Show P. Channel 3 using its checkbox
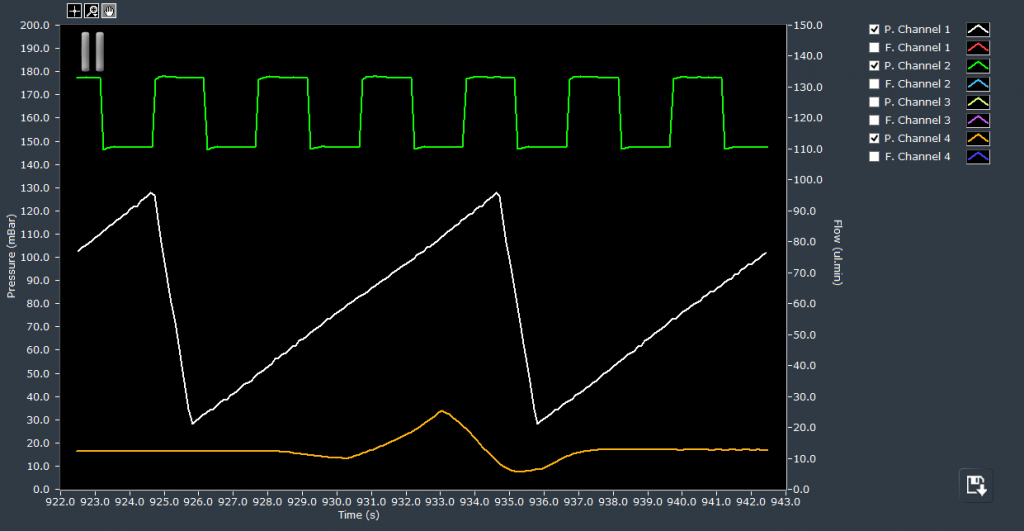Viewport: 1024px width, 531px height. (875, 102)
